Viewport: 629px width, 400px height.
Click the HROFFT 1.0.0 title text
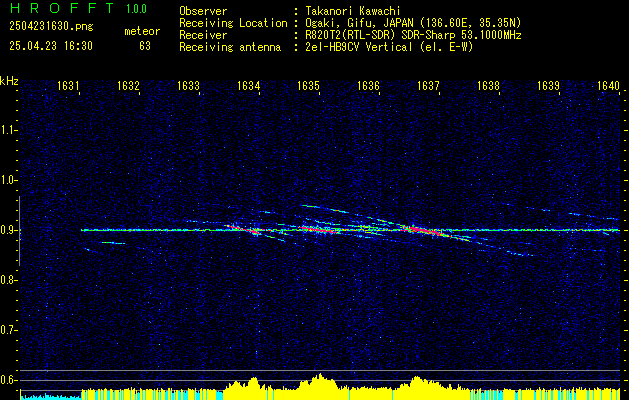point(78,8)
